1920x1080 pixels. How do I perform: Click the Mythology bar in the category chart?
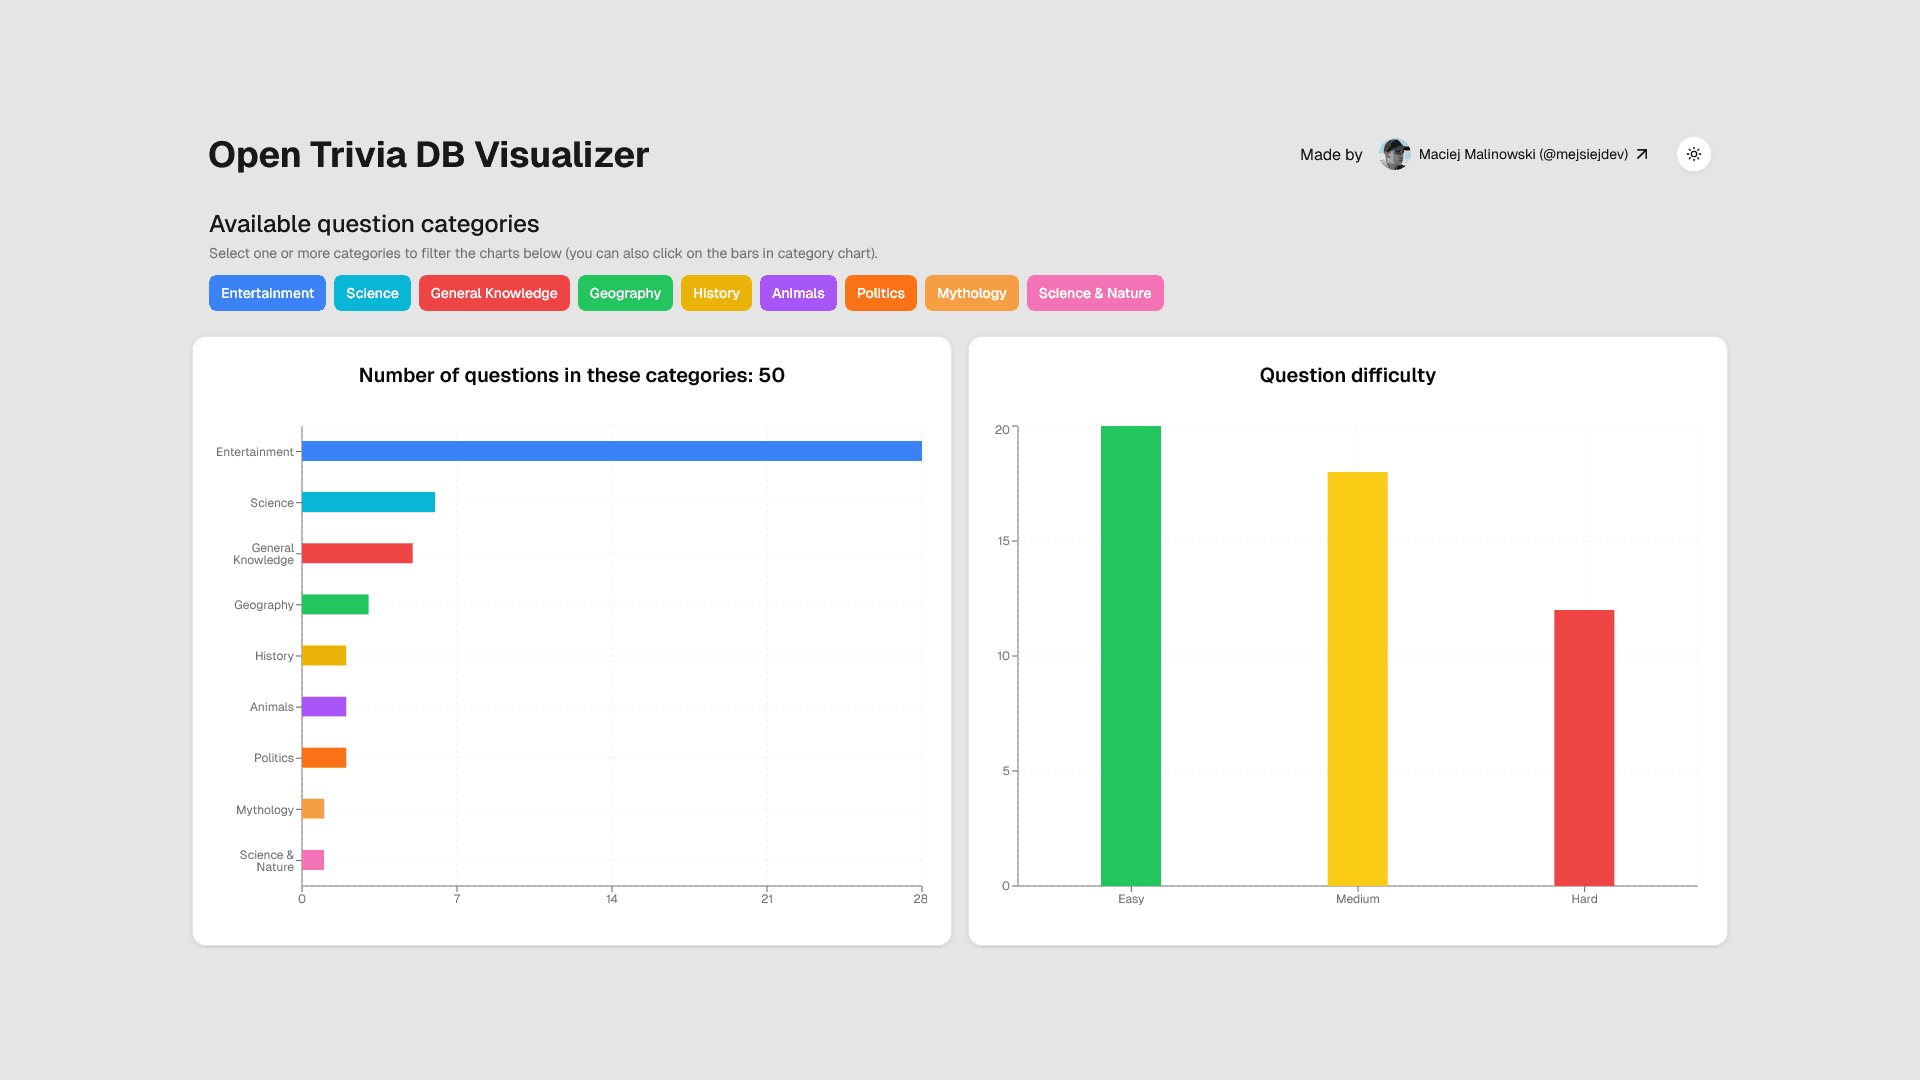click(x=312, y=808)
